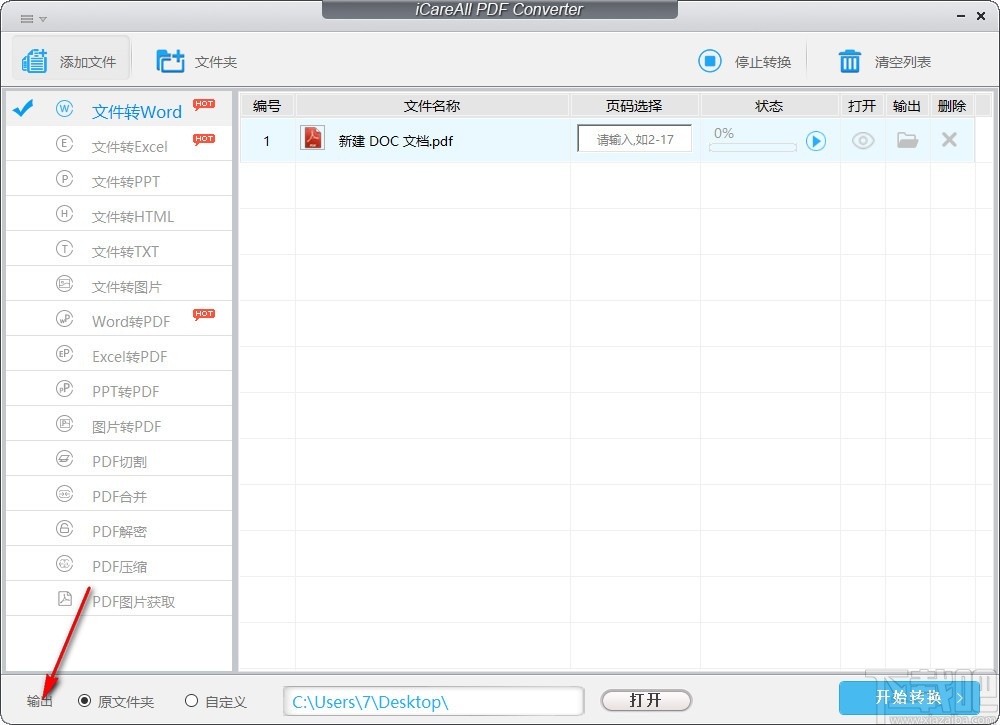Open the 添加文件 toolbar icon
This screenshot has width=1000, height=725.
click(70, 60)
